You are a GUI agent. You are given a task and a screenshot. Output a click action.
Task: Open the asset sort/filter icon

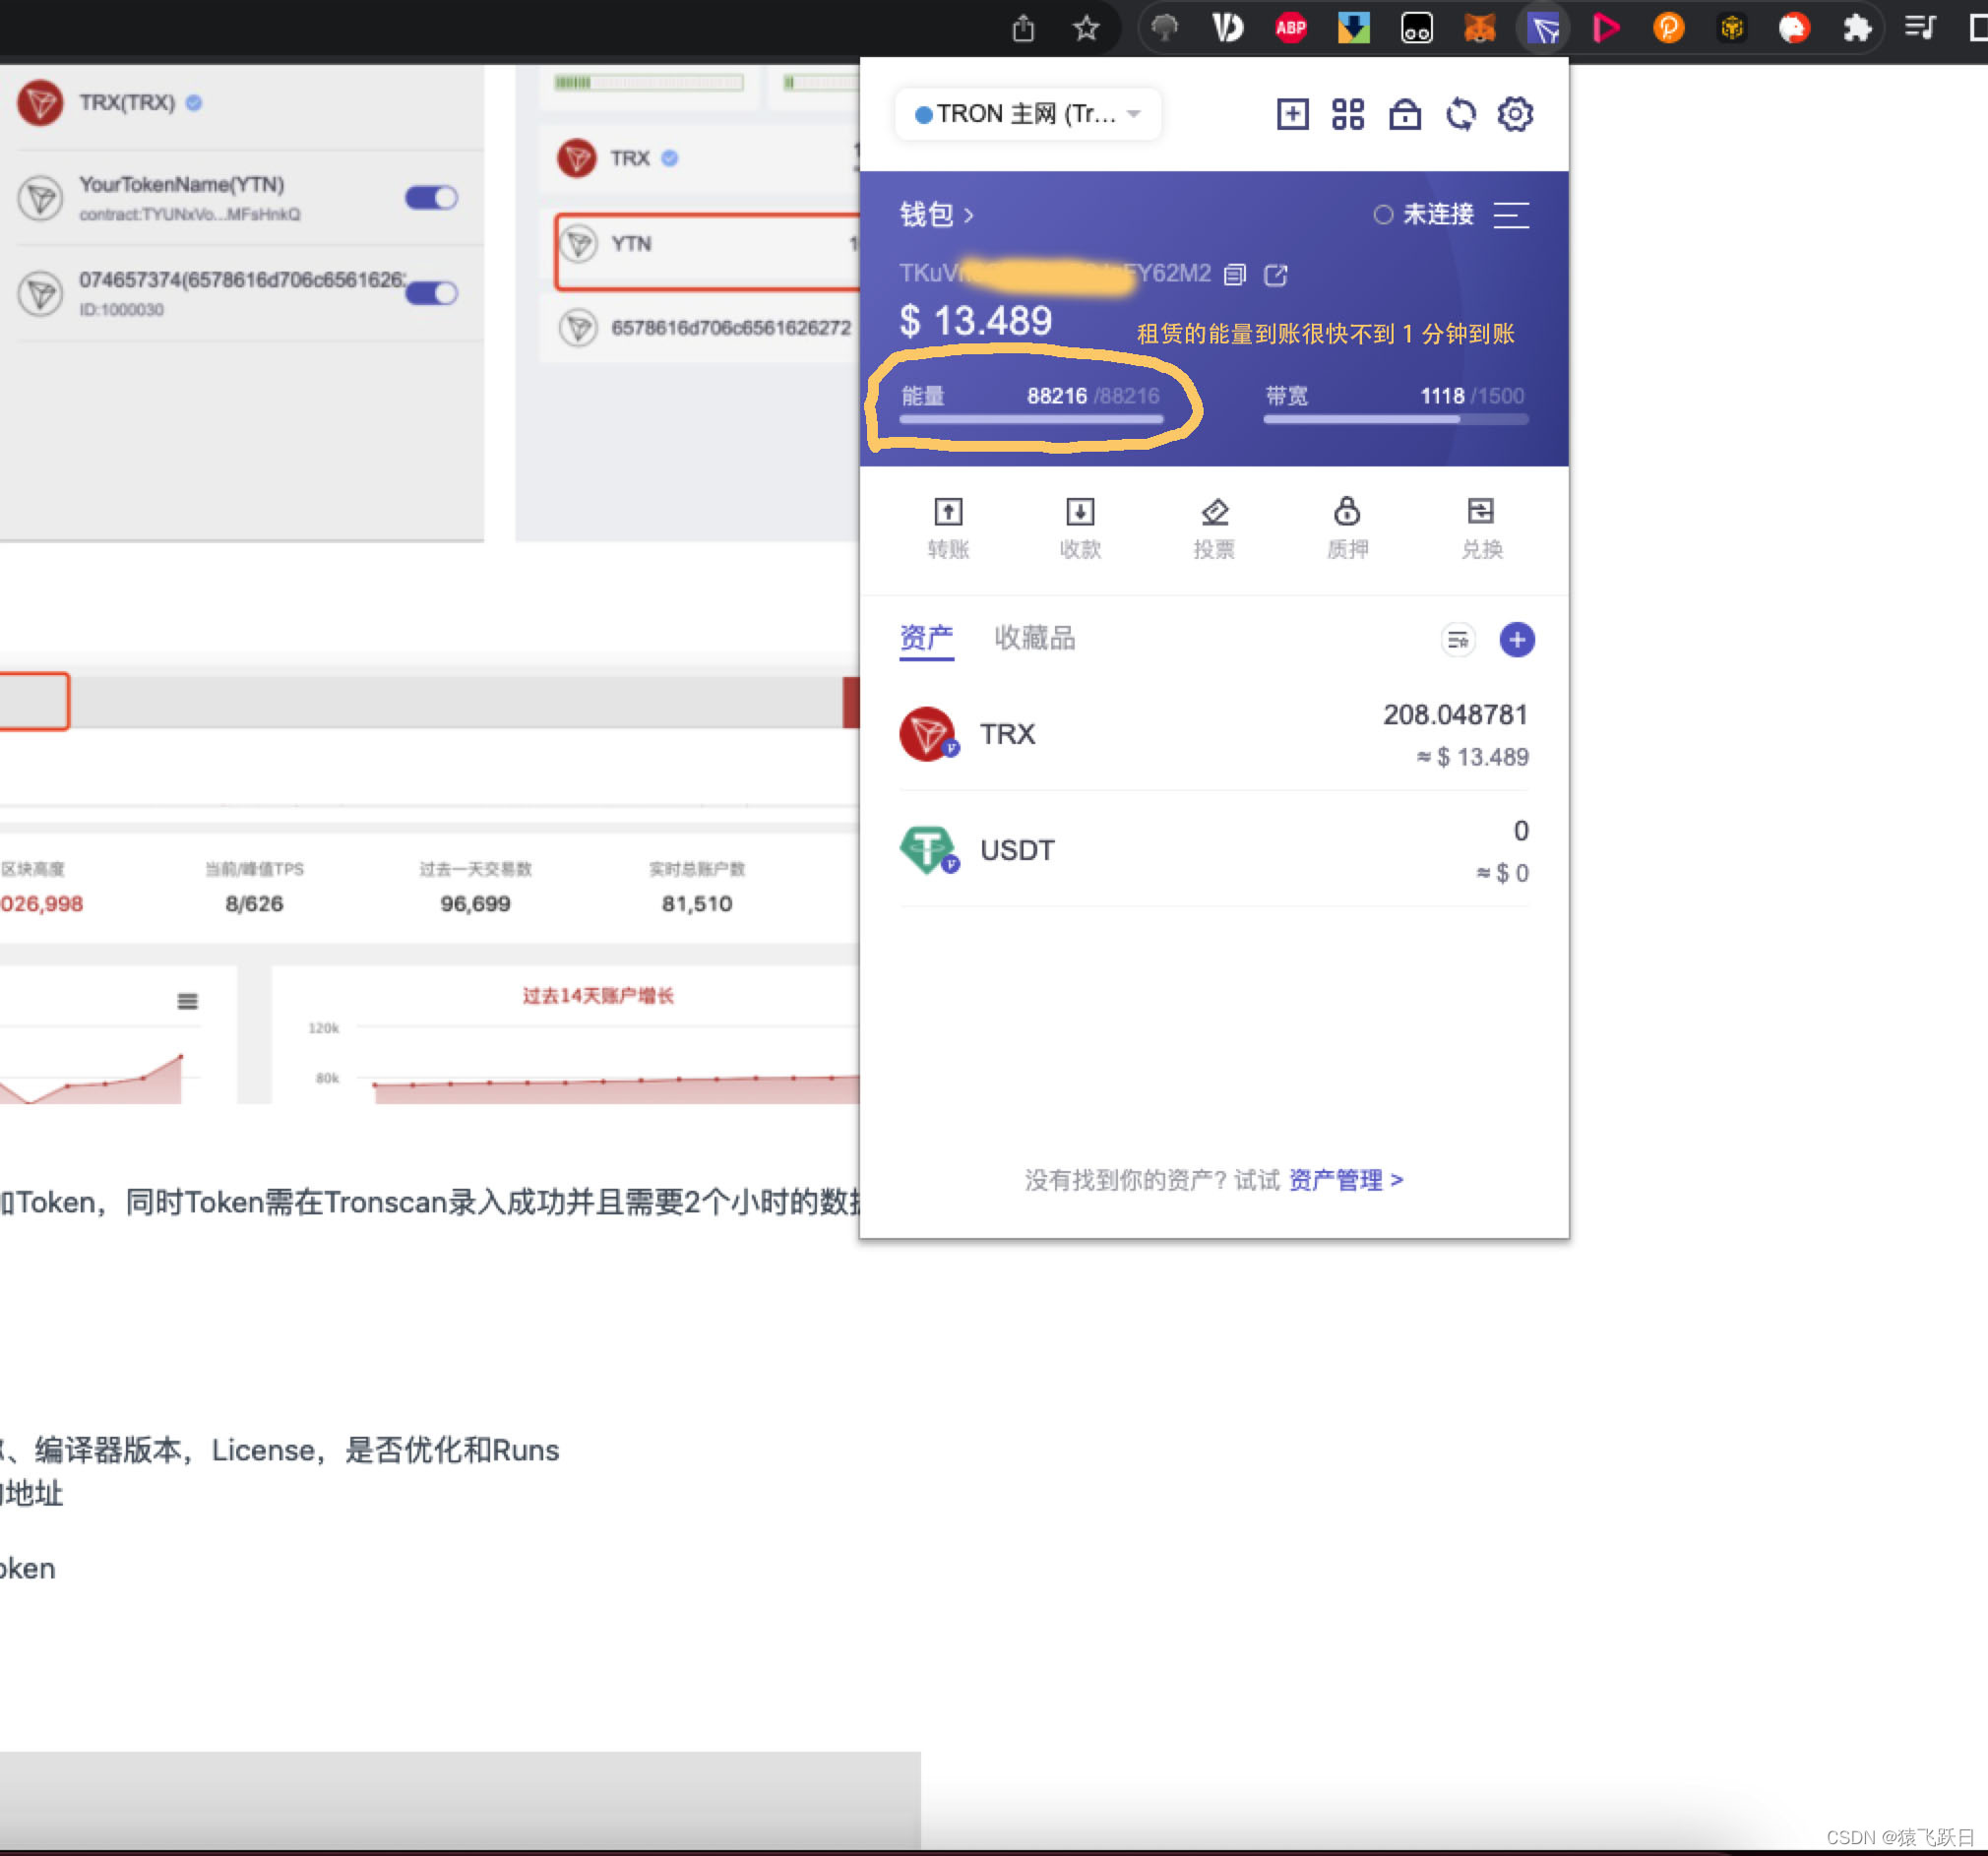(1458, 640)
